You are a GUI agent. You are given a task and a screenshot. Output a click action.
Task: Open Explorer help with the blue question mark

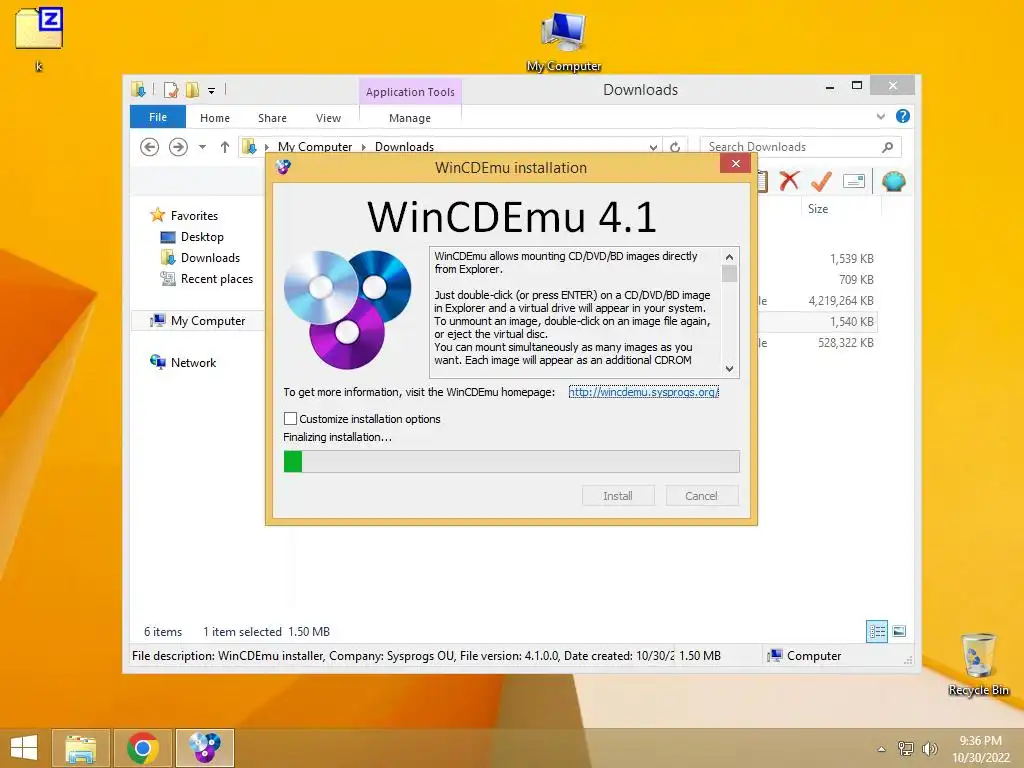click(903, 116)
